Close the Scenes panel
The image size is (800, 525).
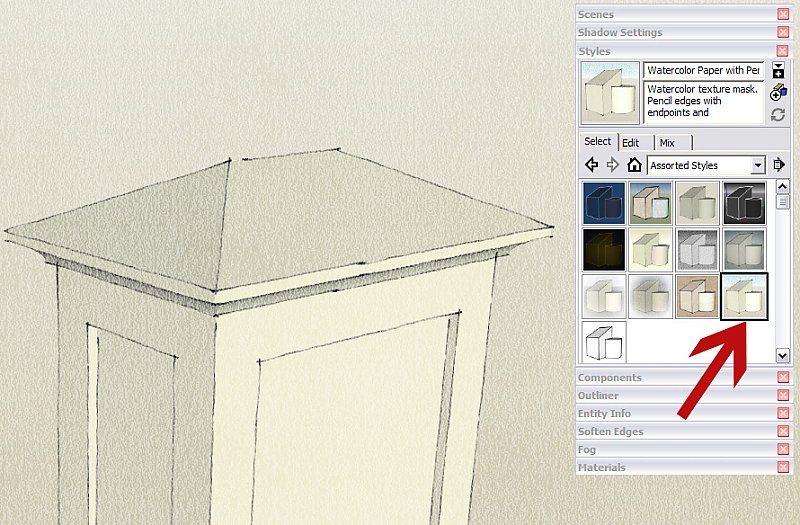783,14
